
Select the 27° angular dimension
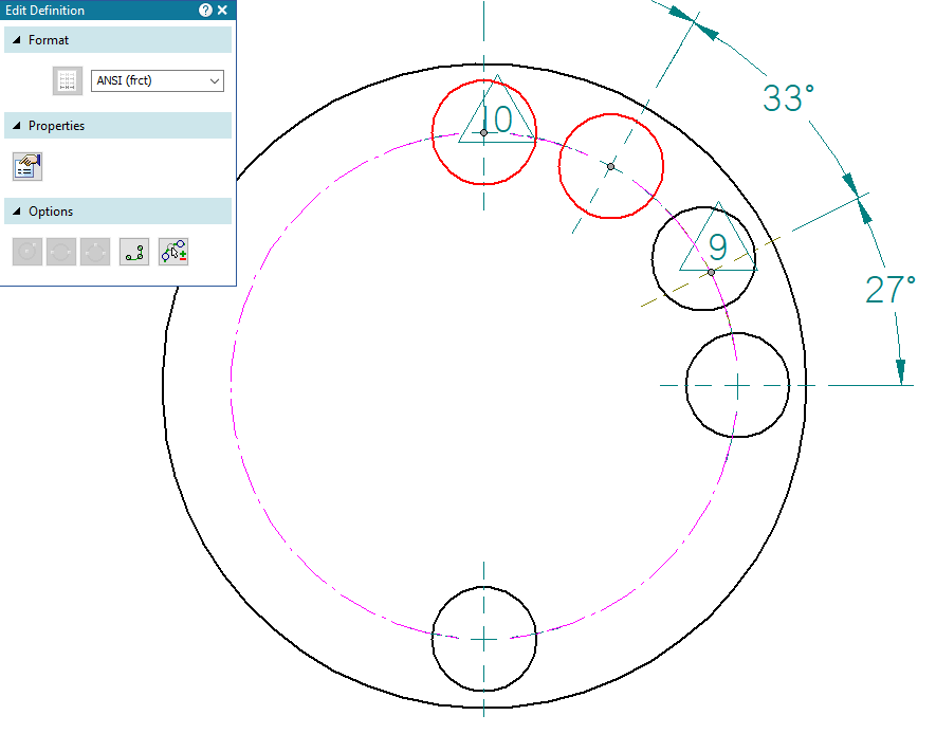[x=890, y=290]
